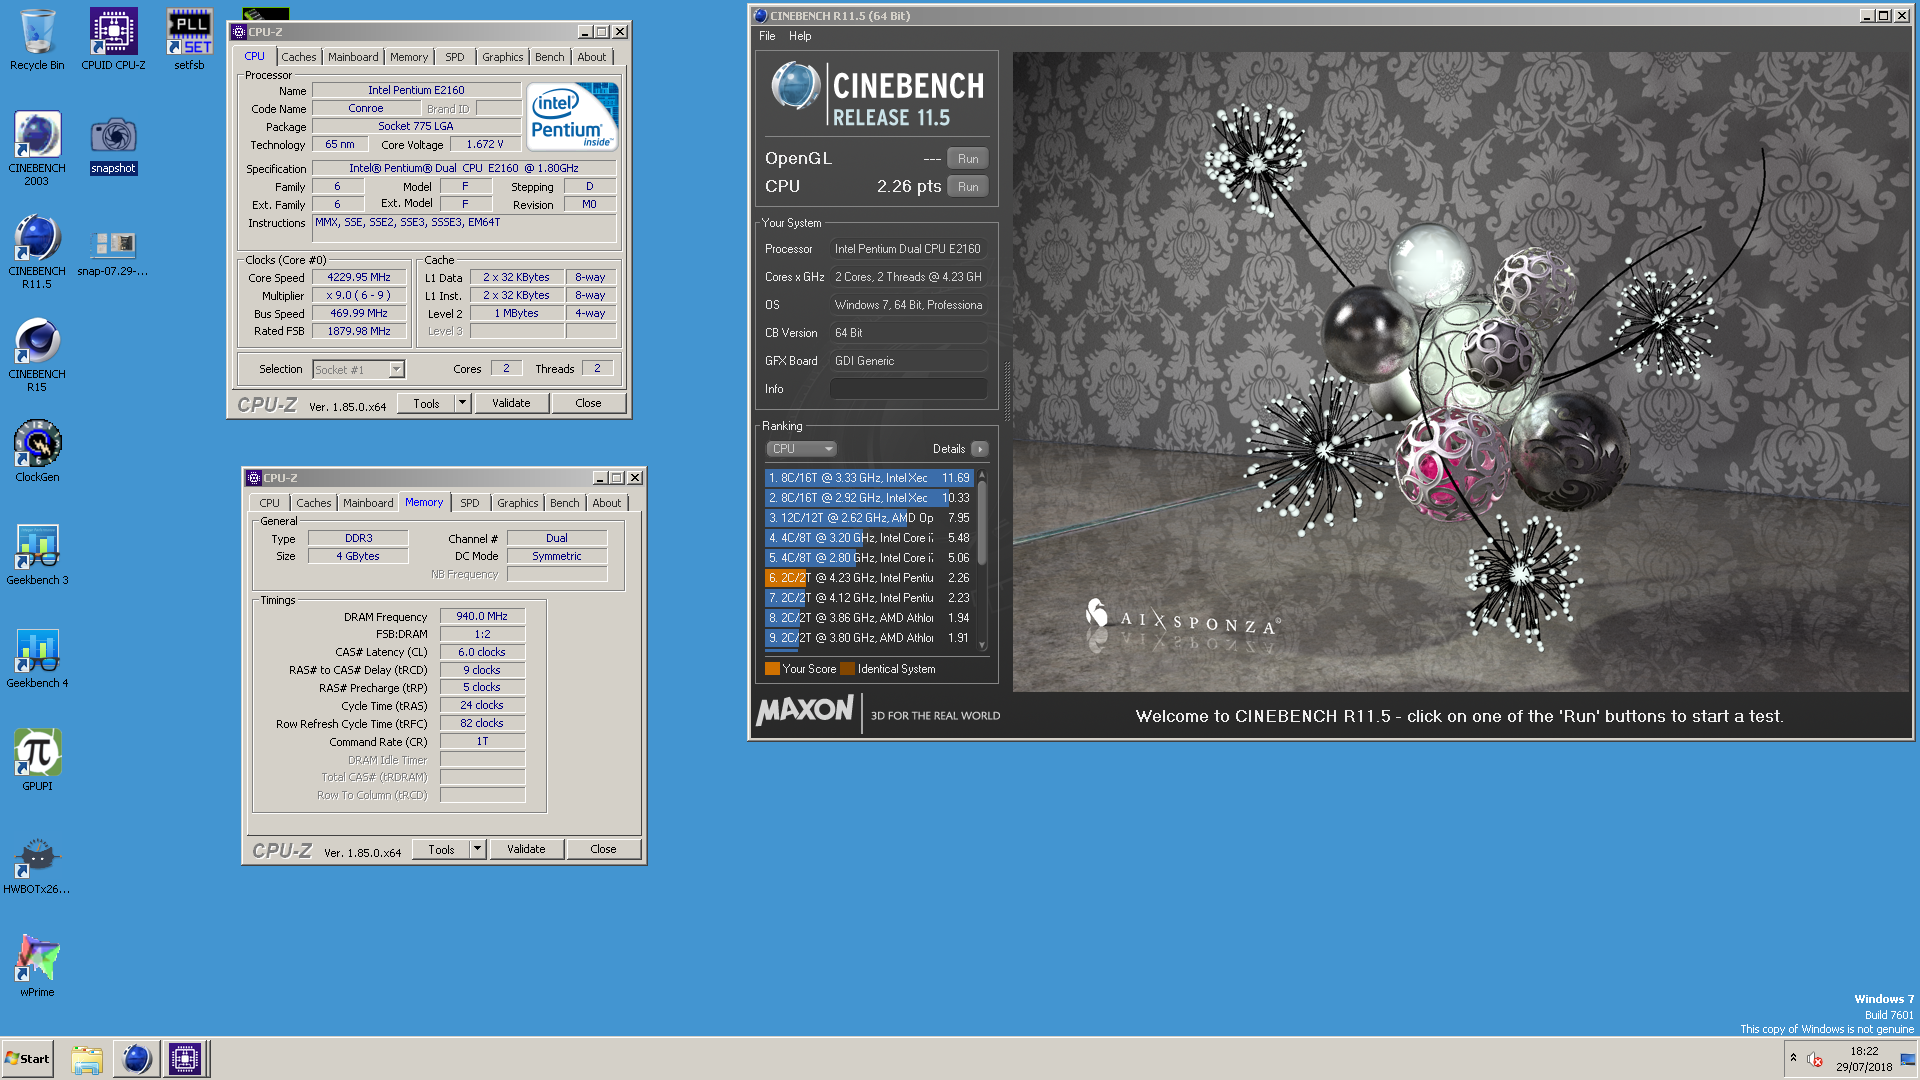Click the Close button in top CPU-Z window
The width and height of the screenshot is (1920, 1080).
(x=588, y=403)
